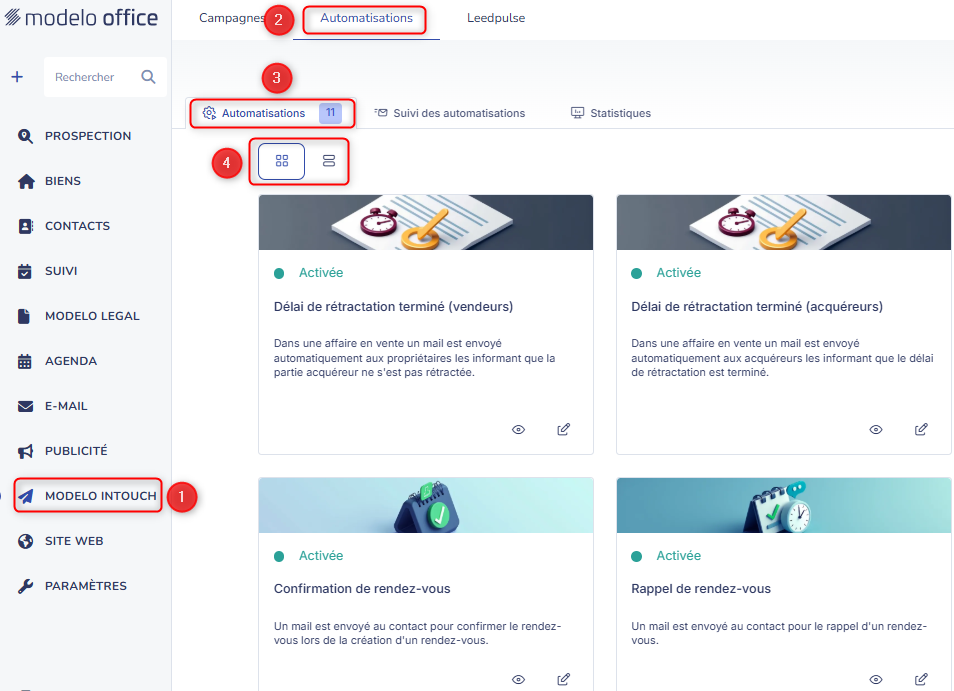Open the Agenda menu item
The image size is (954, 691).
click(70, 361)
